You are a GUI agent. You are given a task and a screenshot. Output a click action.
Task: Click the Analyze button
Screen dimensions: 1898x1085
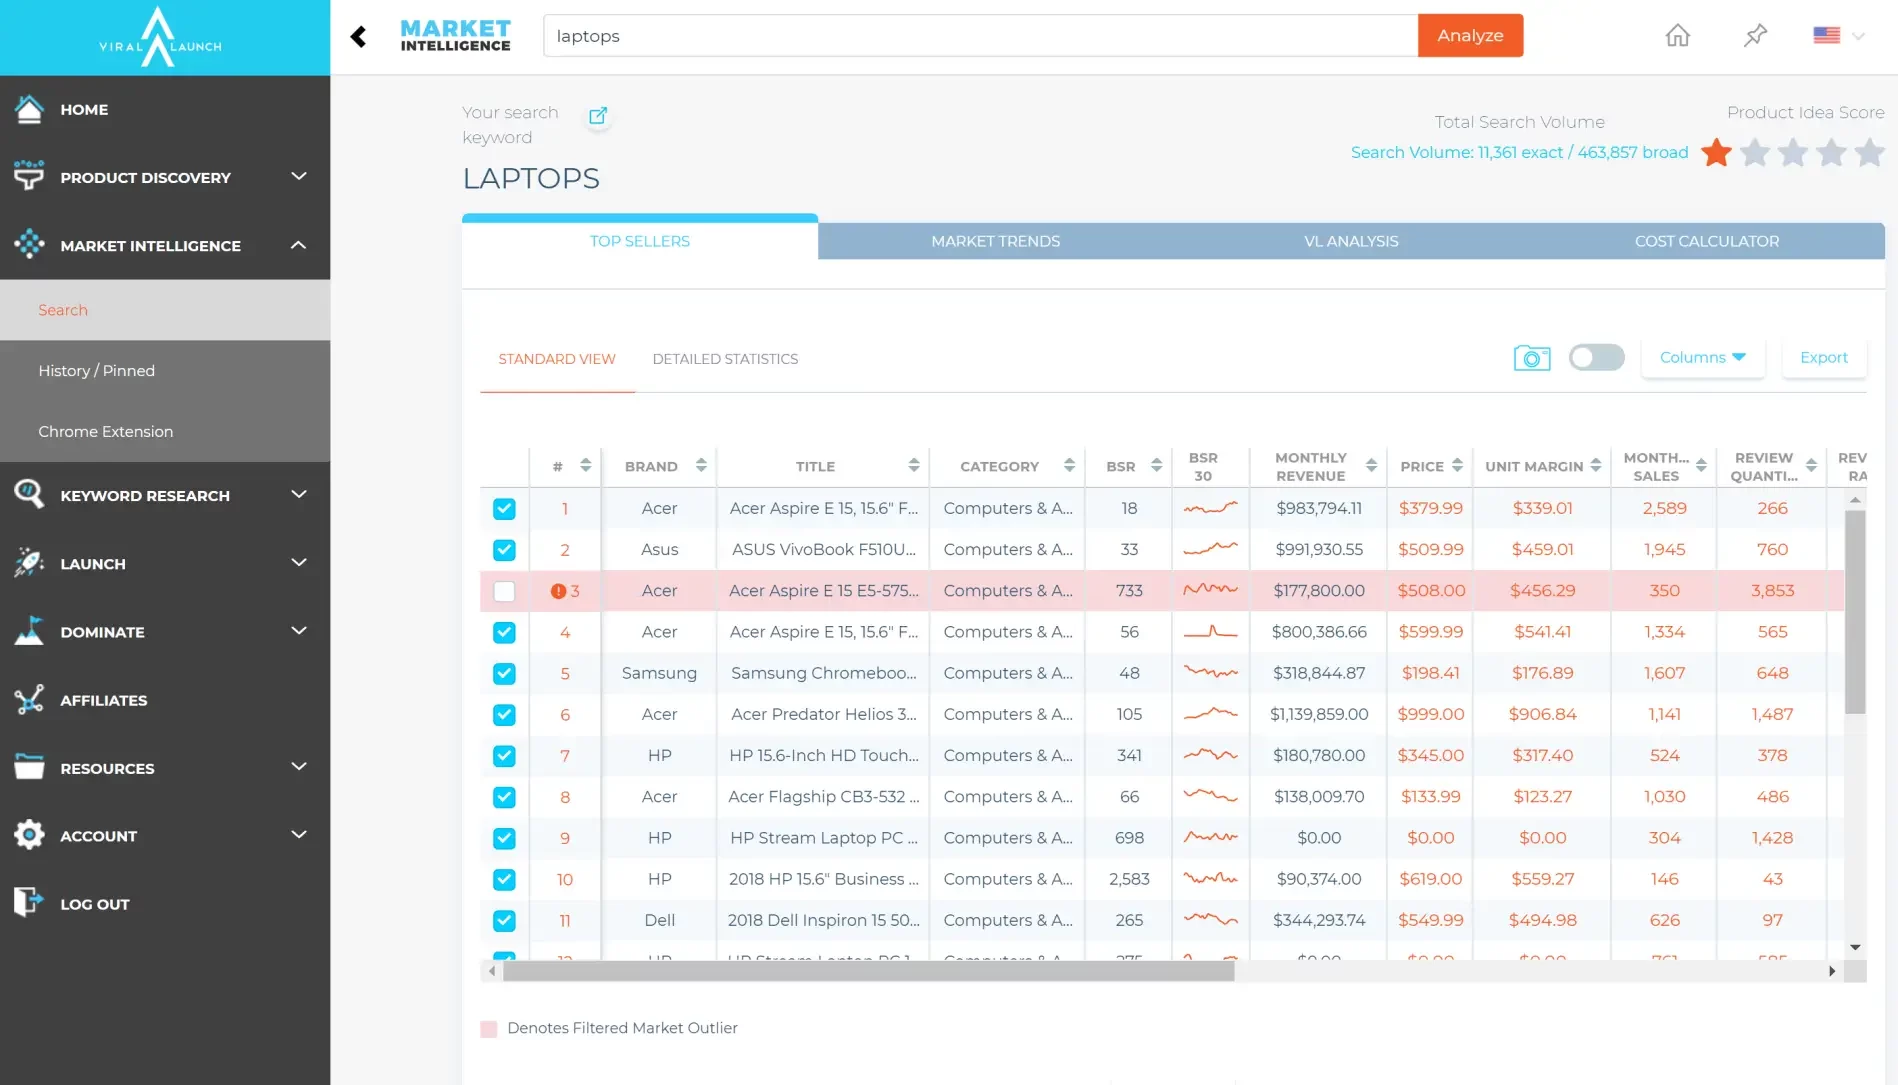click(1470, 35)
